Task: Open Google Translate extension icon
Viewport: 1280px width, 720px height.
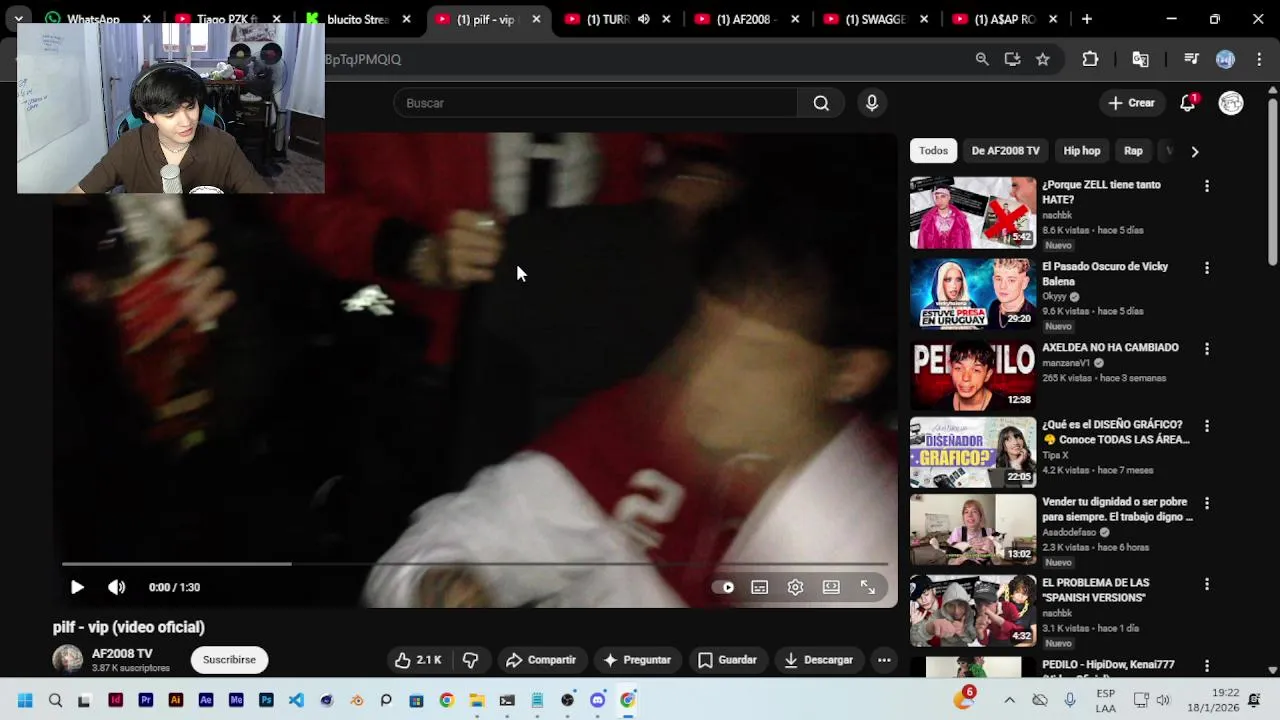Action: [x=1140, y=59]
